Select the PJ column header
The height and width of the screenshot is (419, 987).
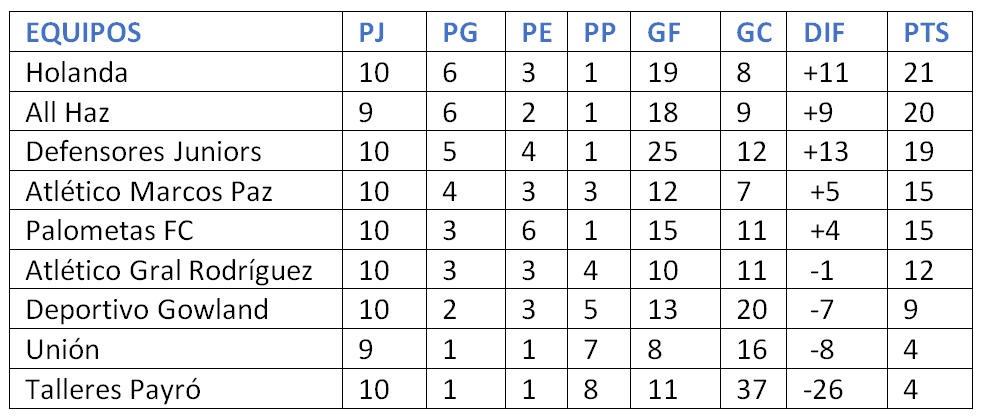point(372,34)
